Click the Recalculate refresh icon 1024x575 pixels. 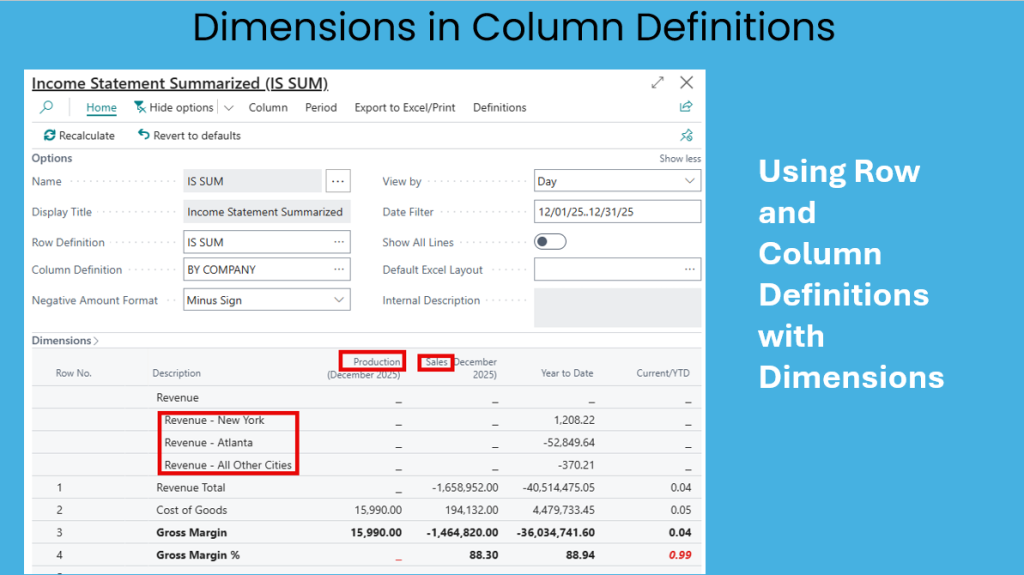pos(49,135)
